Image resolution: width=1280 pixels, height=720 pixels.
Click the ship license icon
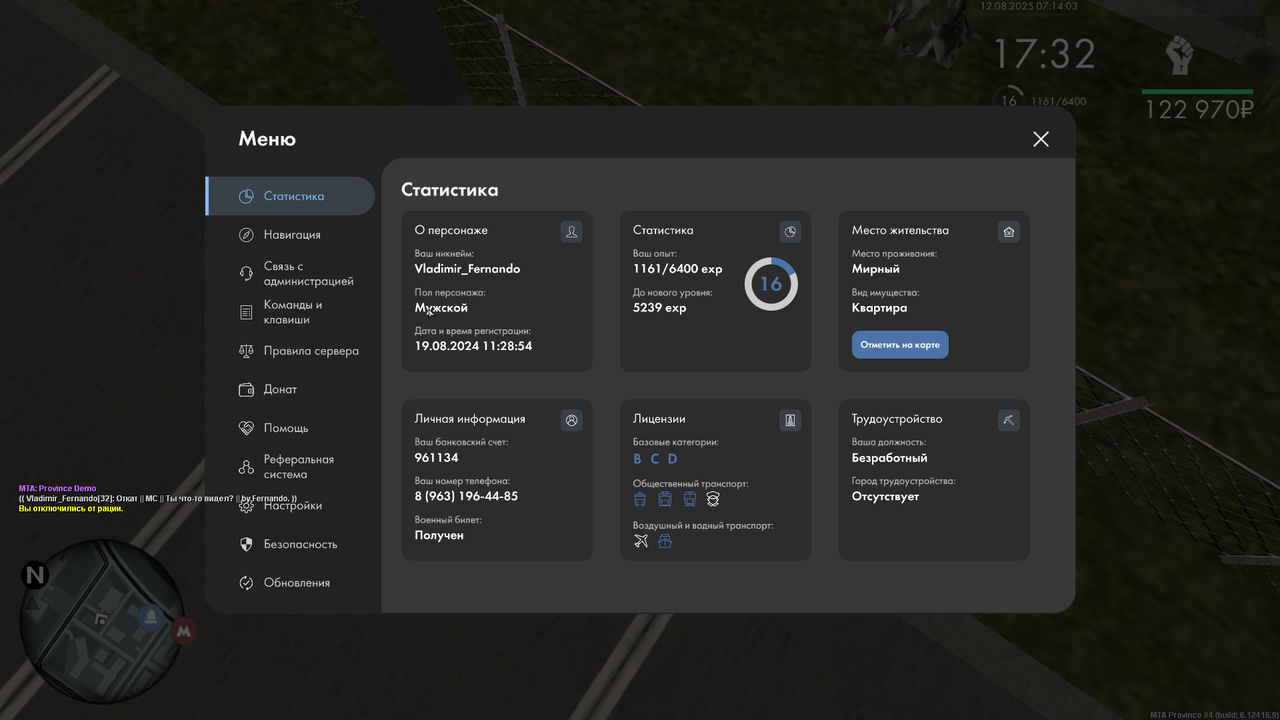click(x=665, y=541)
